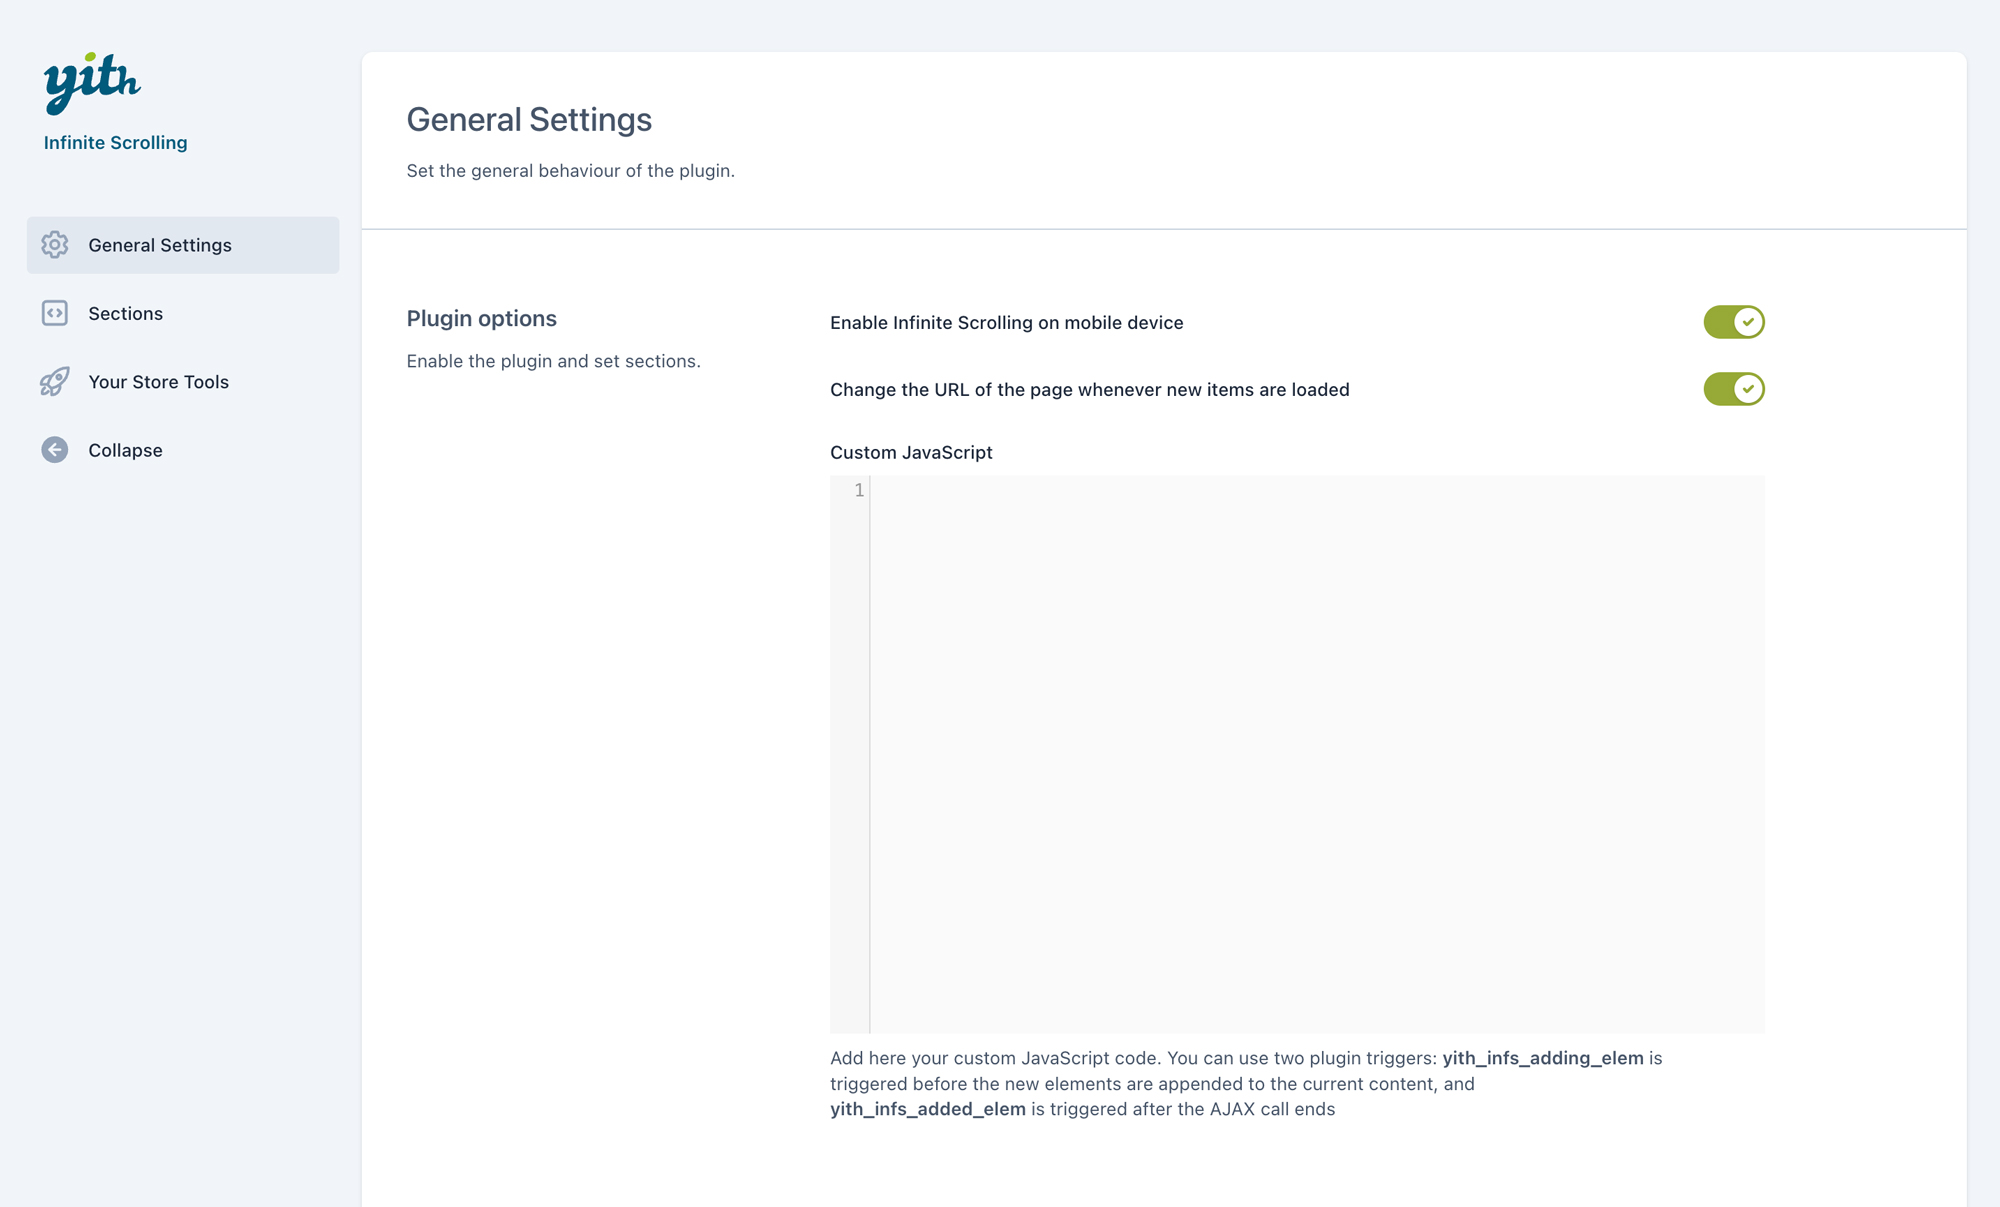
Task: Click the Infinite Scrolling plugin title
Action: pyautogui.click(x=115, y=143)
